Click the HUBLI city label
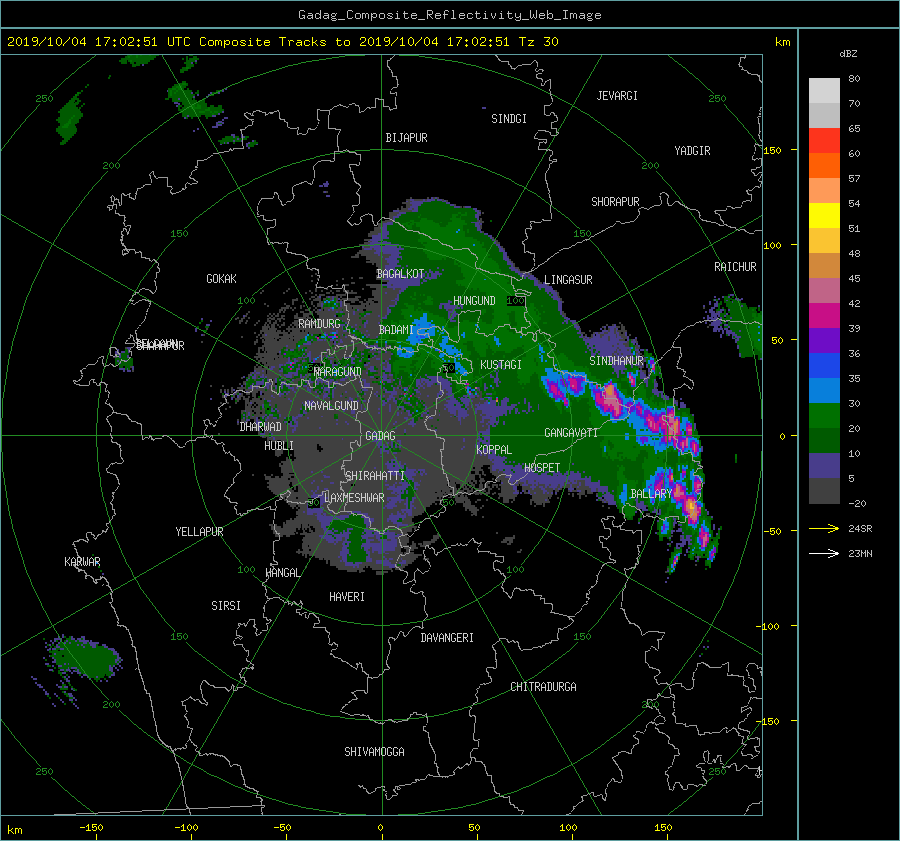The width and height of the screenshot is (900, 841). coord(279,445)
